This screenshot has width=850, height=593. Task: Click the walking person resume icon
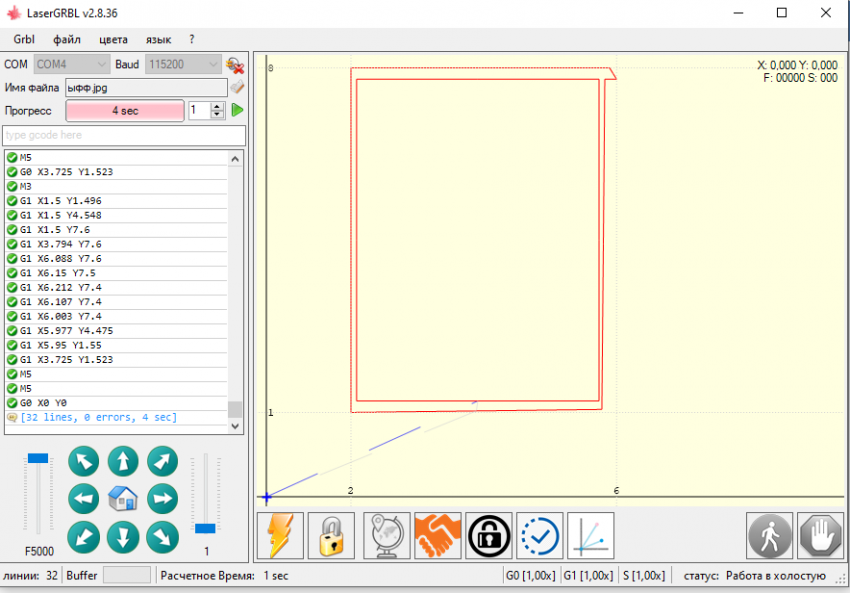click(x=770, y=536)
